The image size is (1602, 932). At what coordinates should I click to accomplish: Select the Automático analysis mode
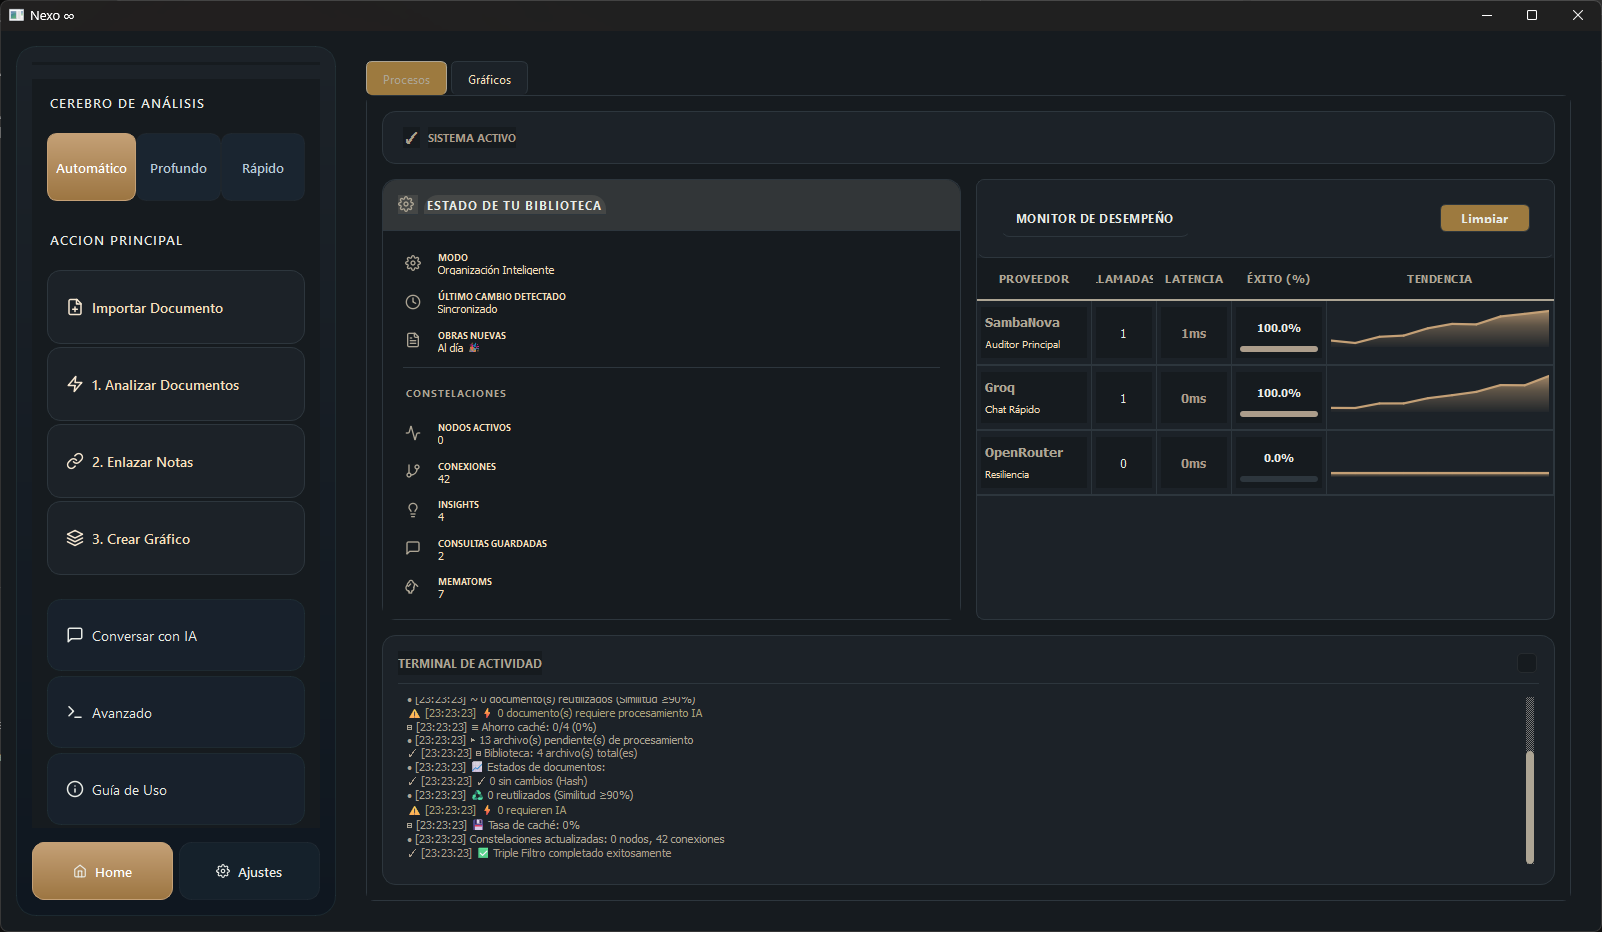pos(91,167)
